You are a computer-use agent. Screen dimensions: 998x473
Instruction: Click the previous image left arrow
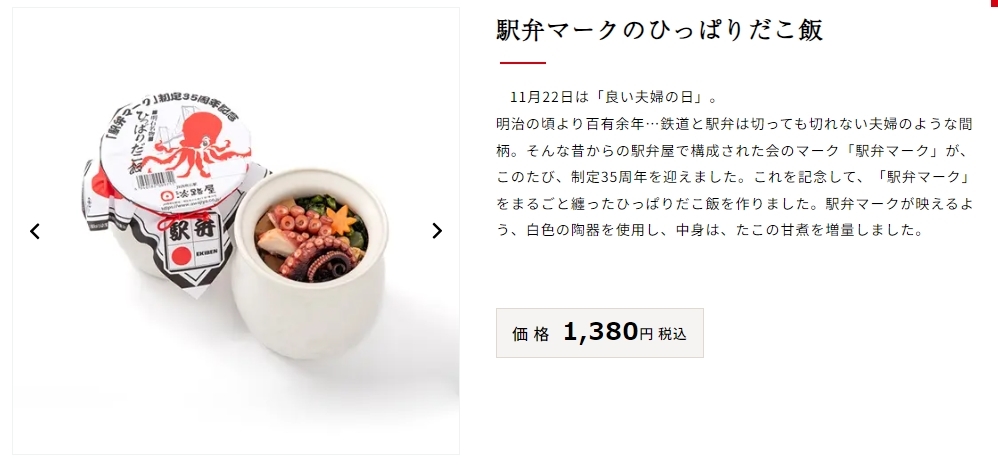(x=35, y=231)
